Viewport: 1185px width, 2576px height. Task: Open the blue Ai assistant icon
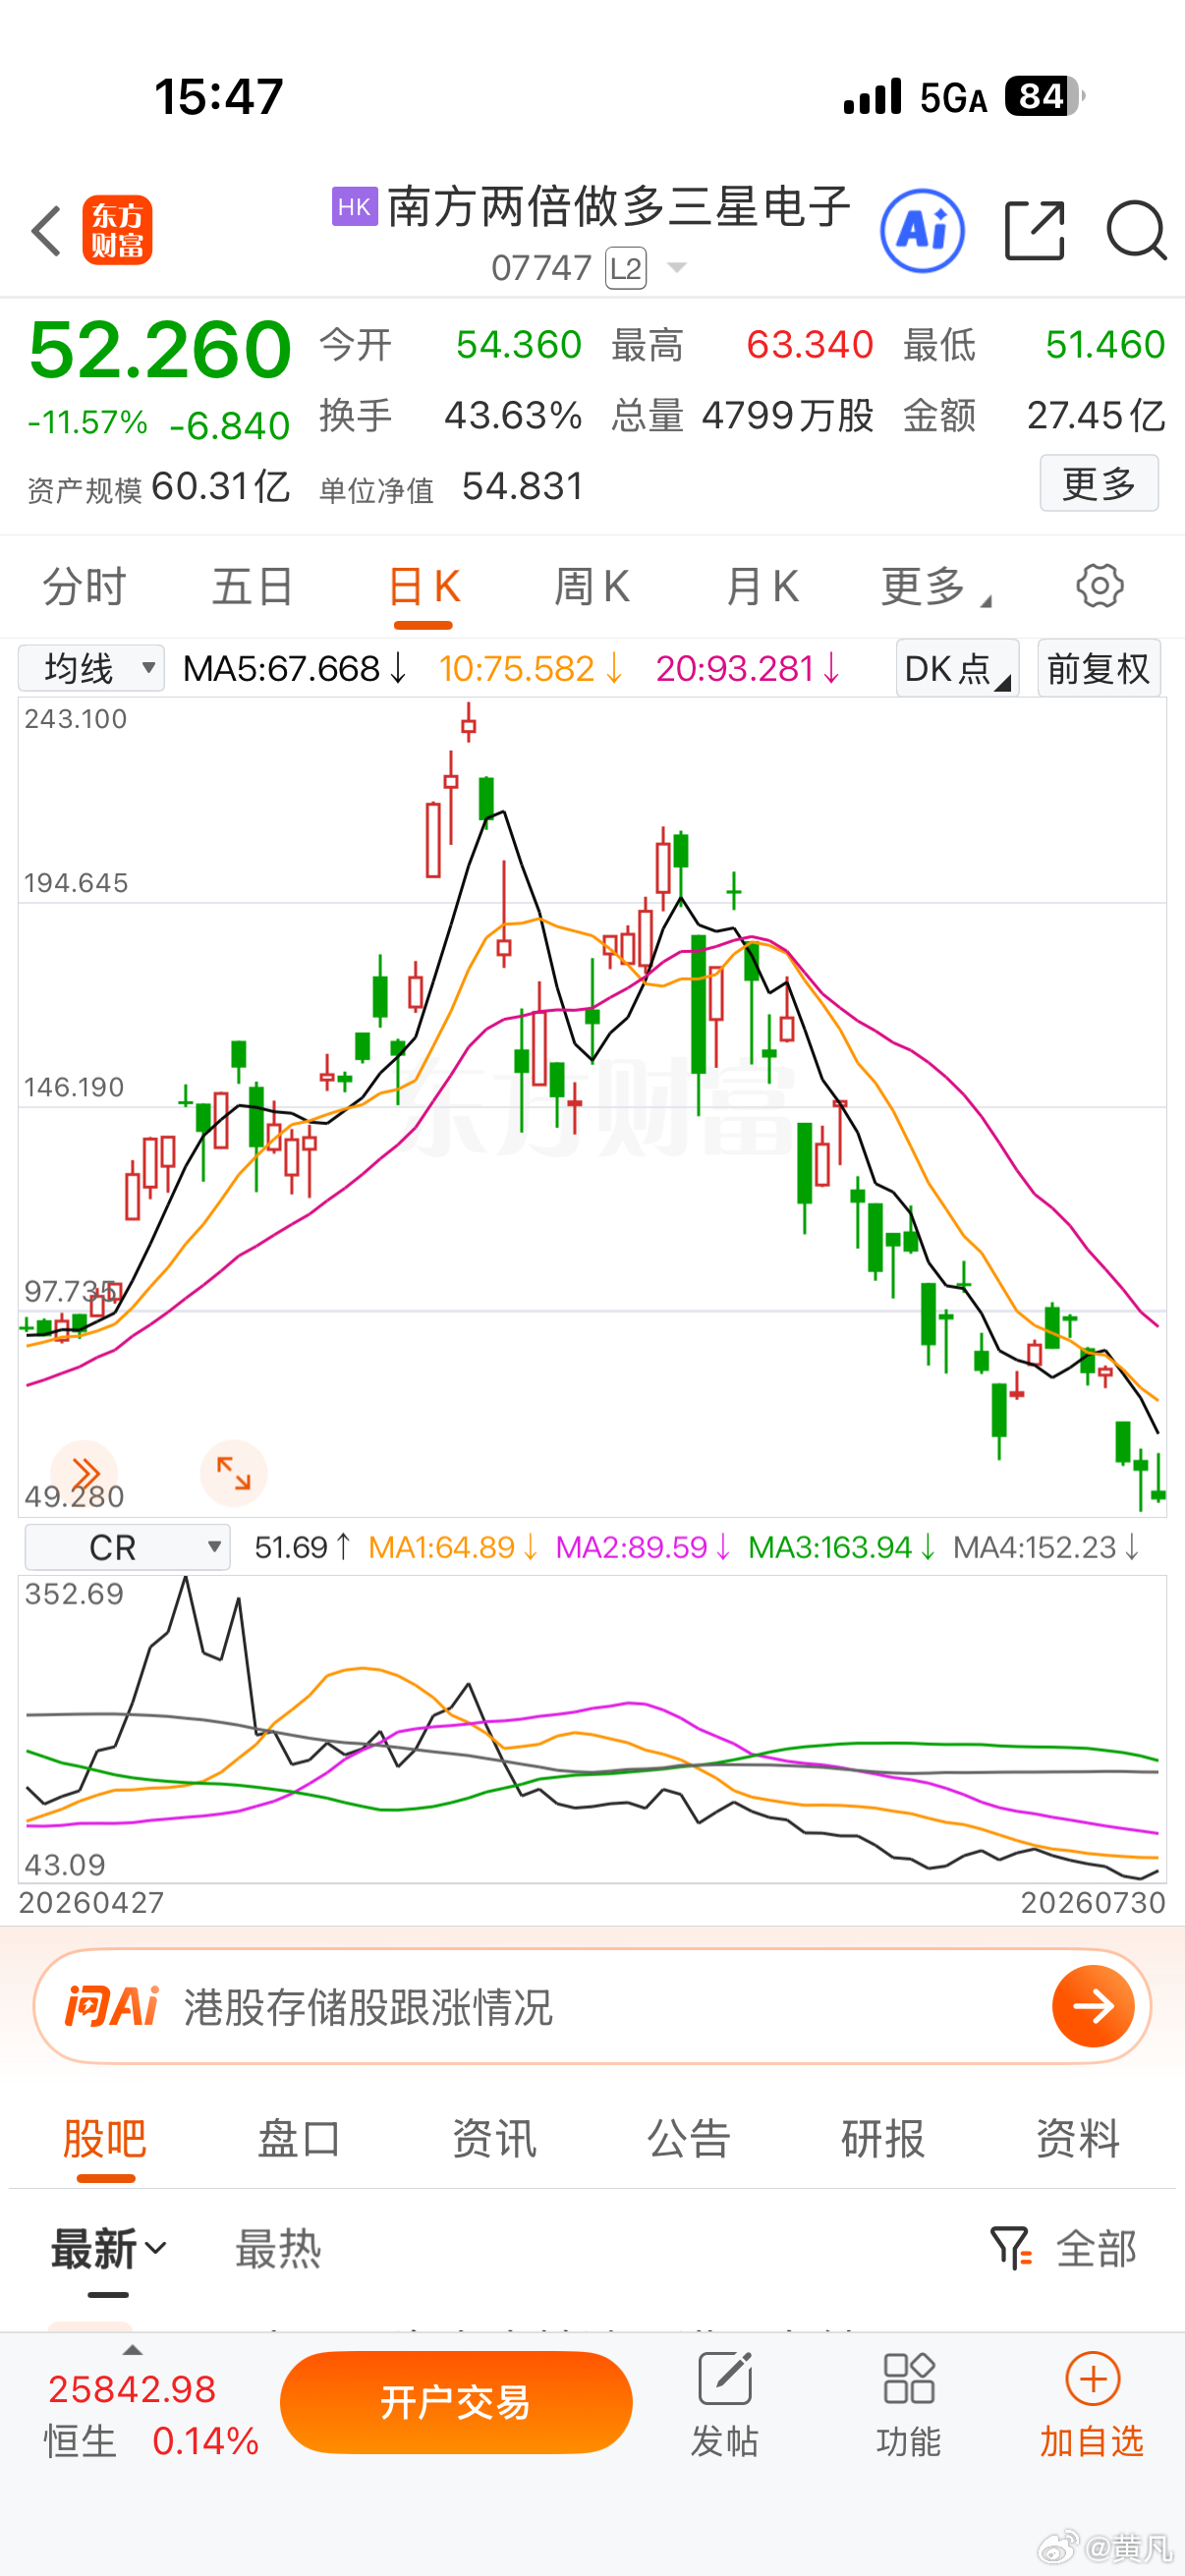coord(922,231)
